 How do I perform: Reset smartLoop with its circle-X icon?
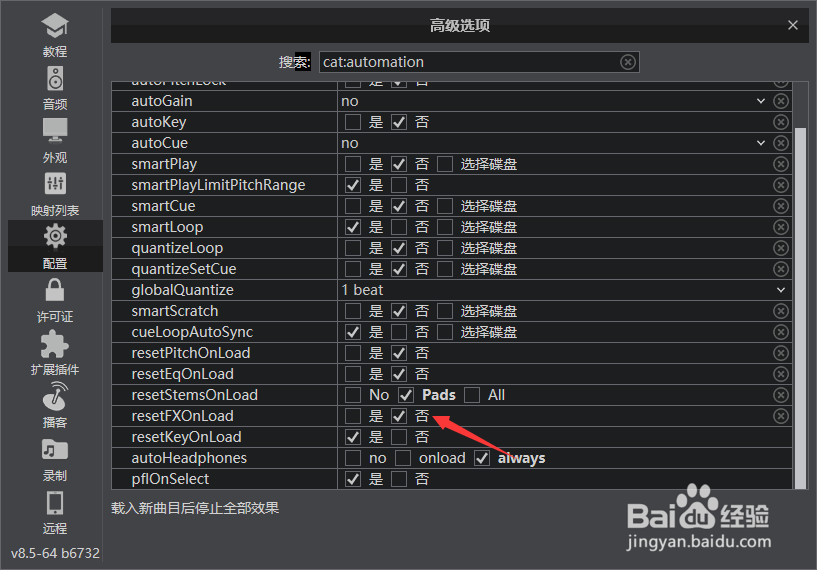pyautogui.click(x=781, y=227)
